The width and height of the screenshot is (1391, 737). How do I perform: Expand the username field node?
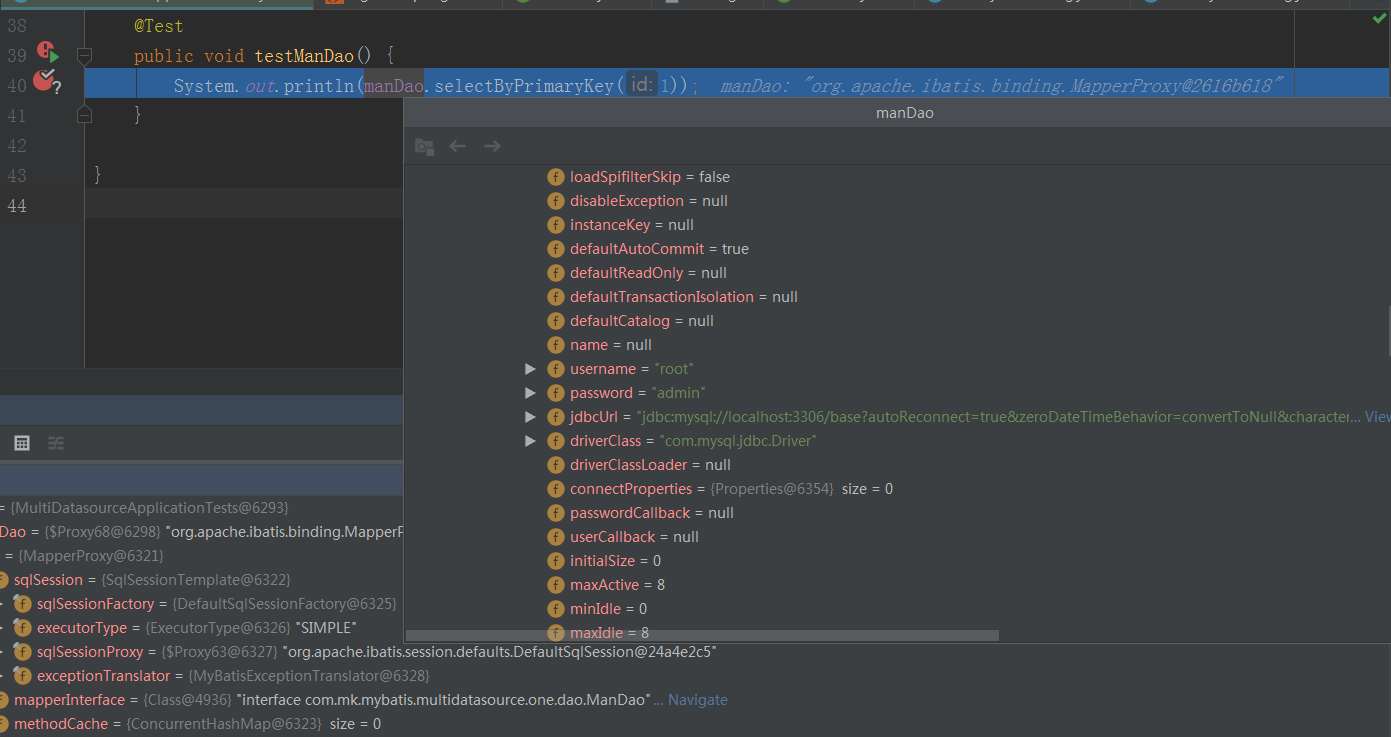click(531, 369)
